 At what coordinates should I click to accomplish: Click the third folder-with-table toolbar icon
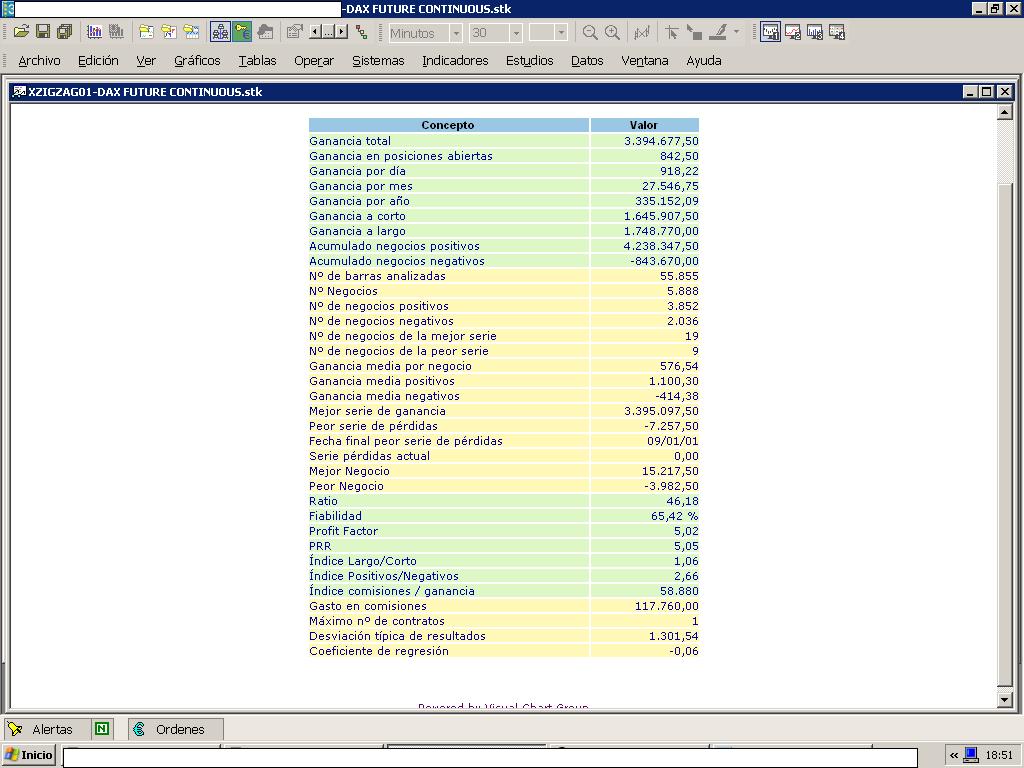click(x=191, y=31)
